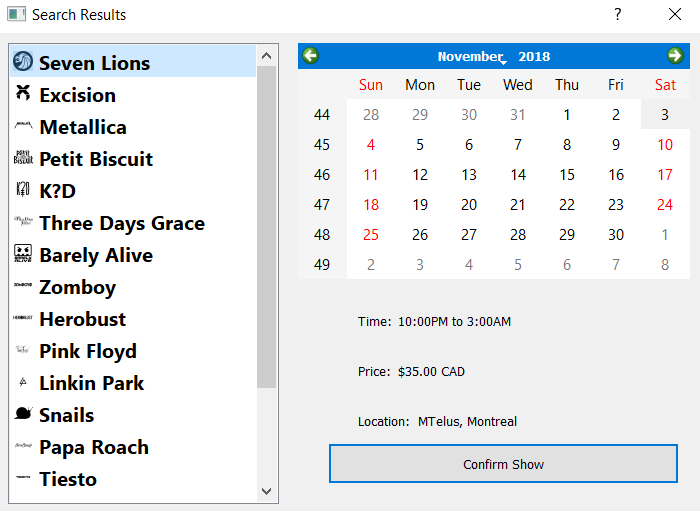
Task: Click the Excision artist logo icon
Action: (23, 93)
